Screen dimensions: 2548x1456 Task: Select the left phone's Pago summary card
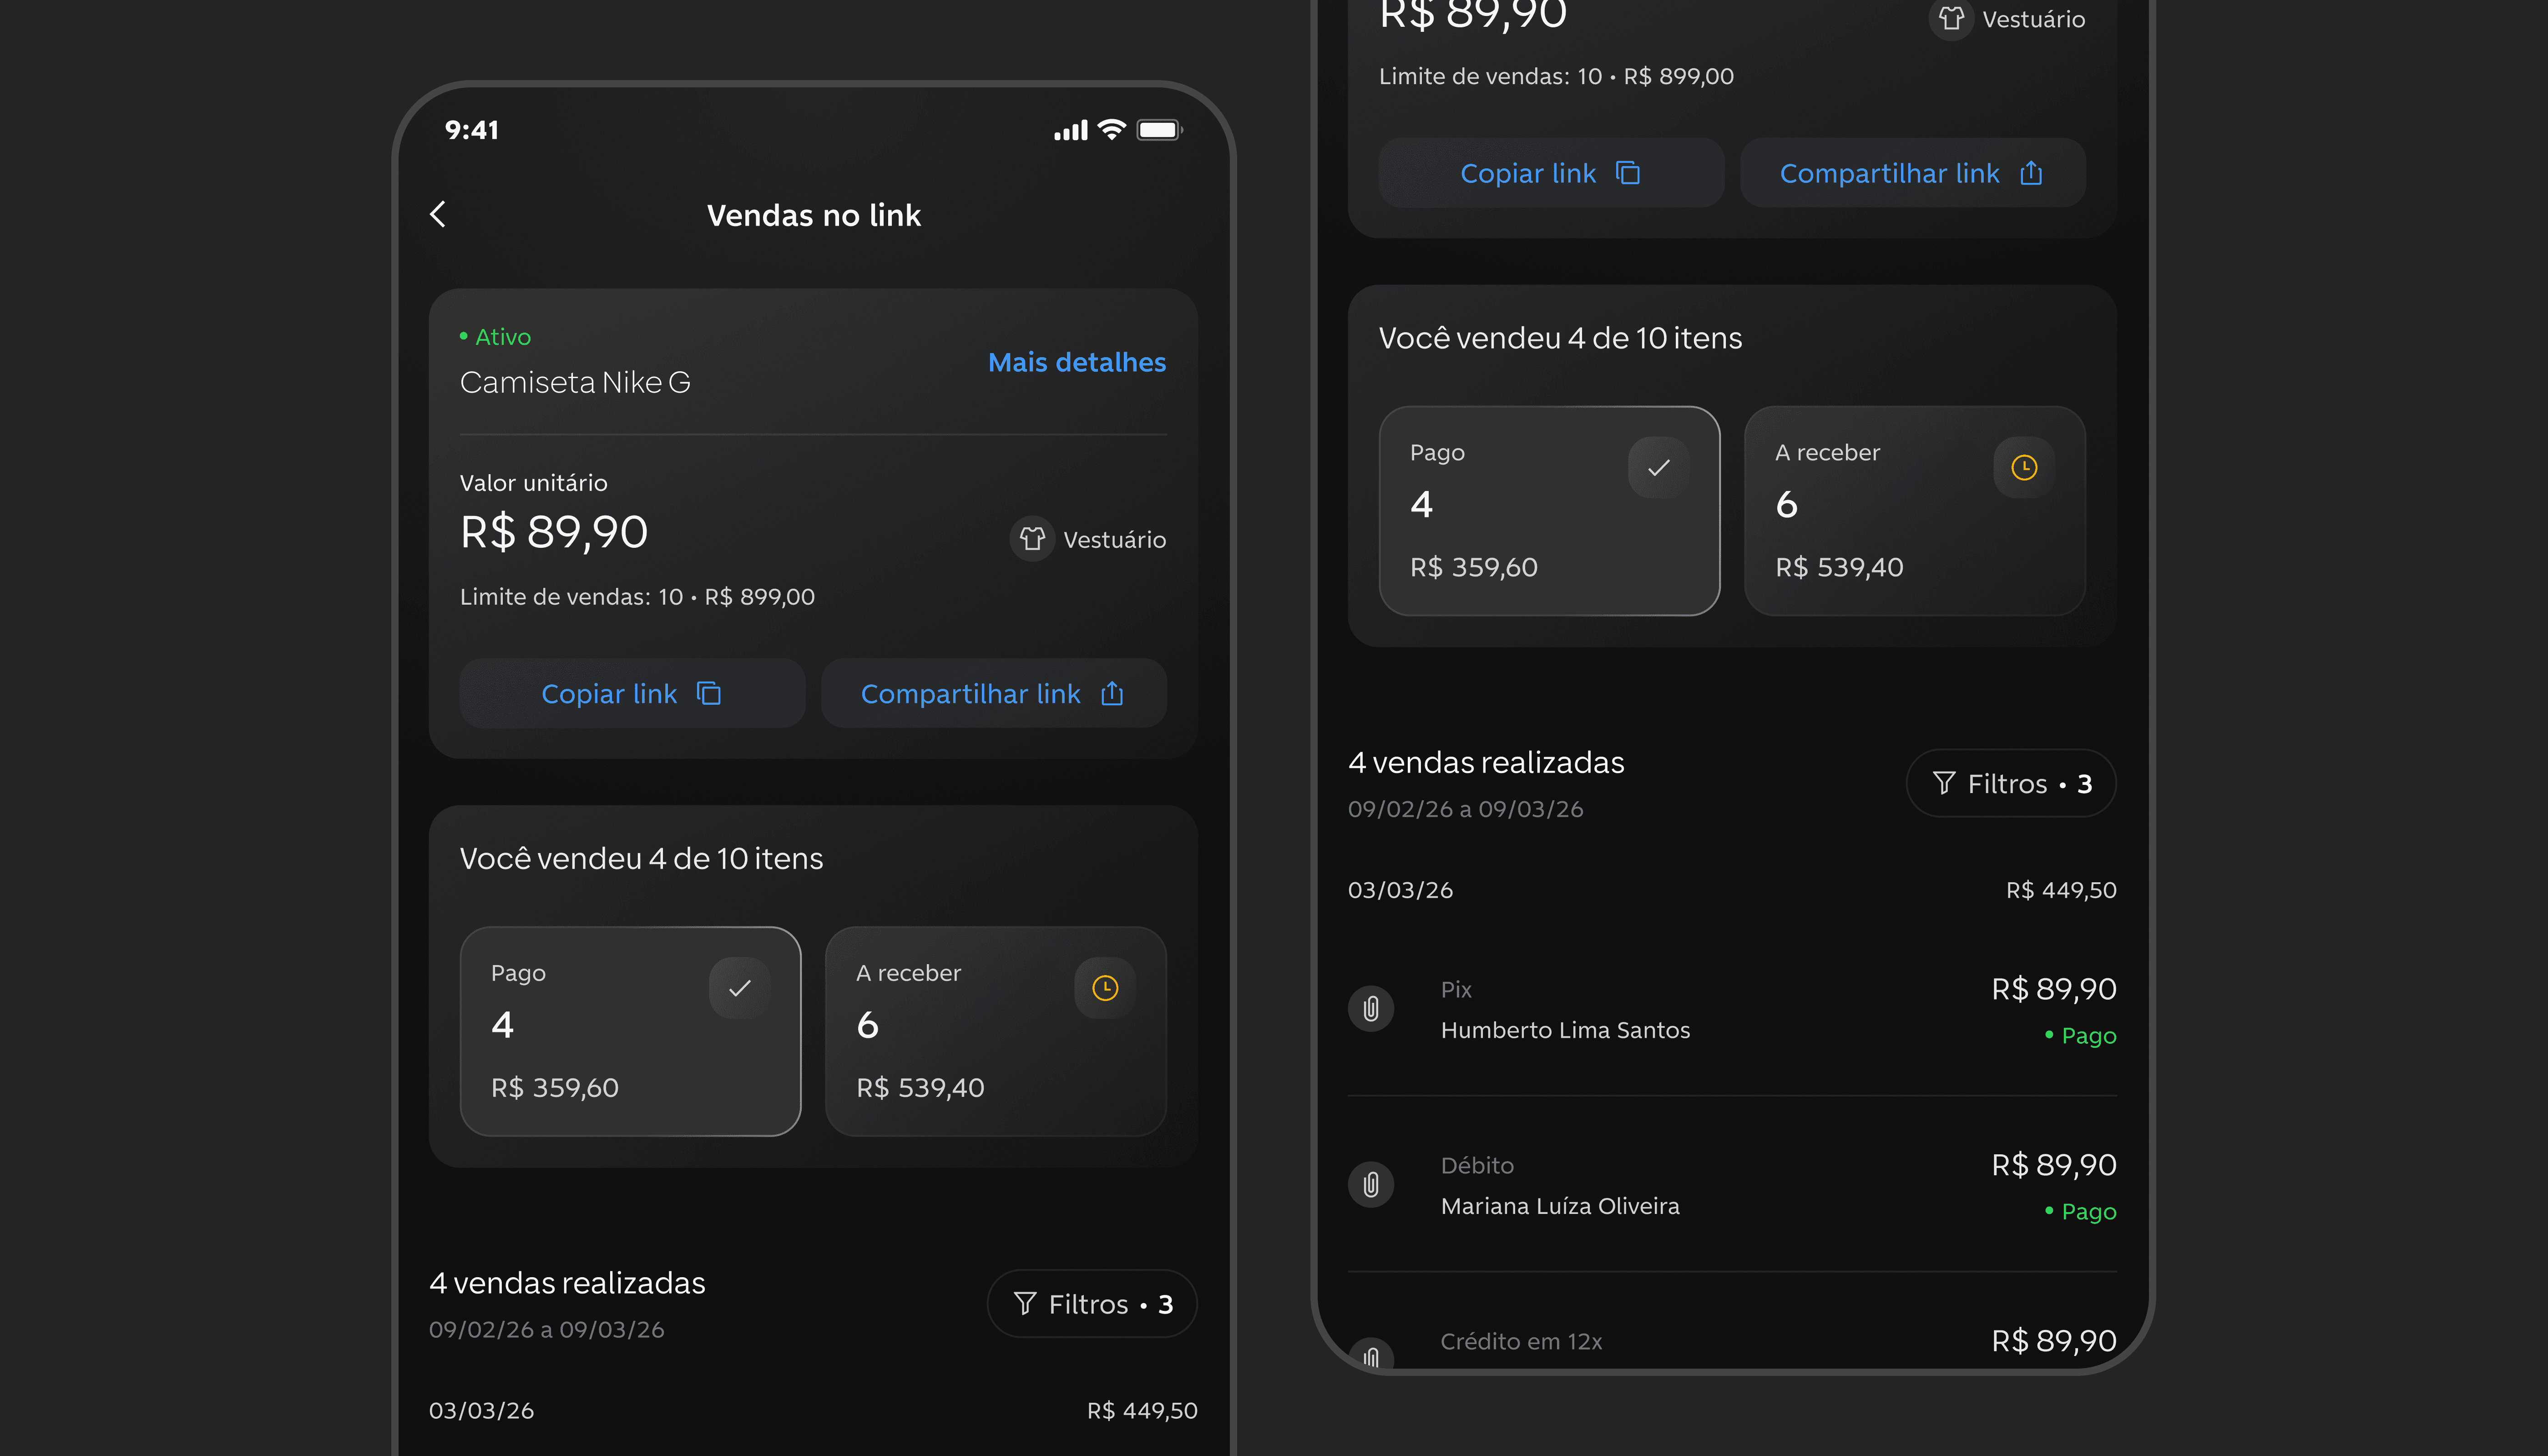[x=630, y=1031]
